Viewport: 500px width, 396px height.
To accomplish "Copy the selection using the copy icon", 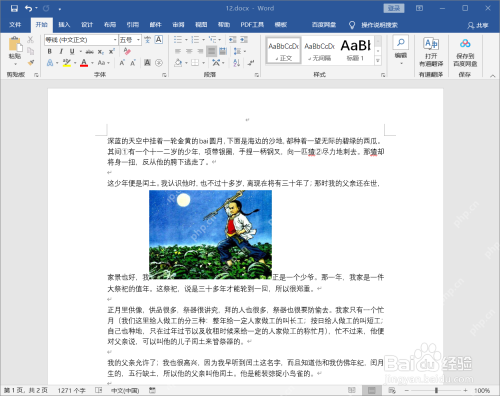I will click(x=30, y=51).
